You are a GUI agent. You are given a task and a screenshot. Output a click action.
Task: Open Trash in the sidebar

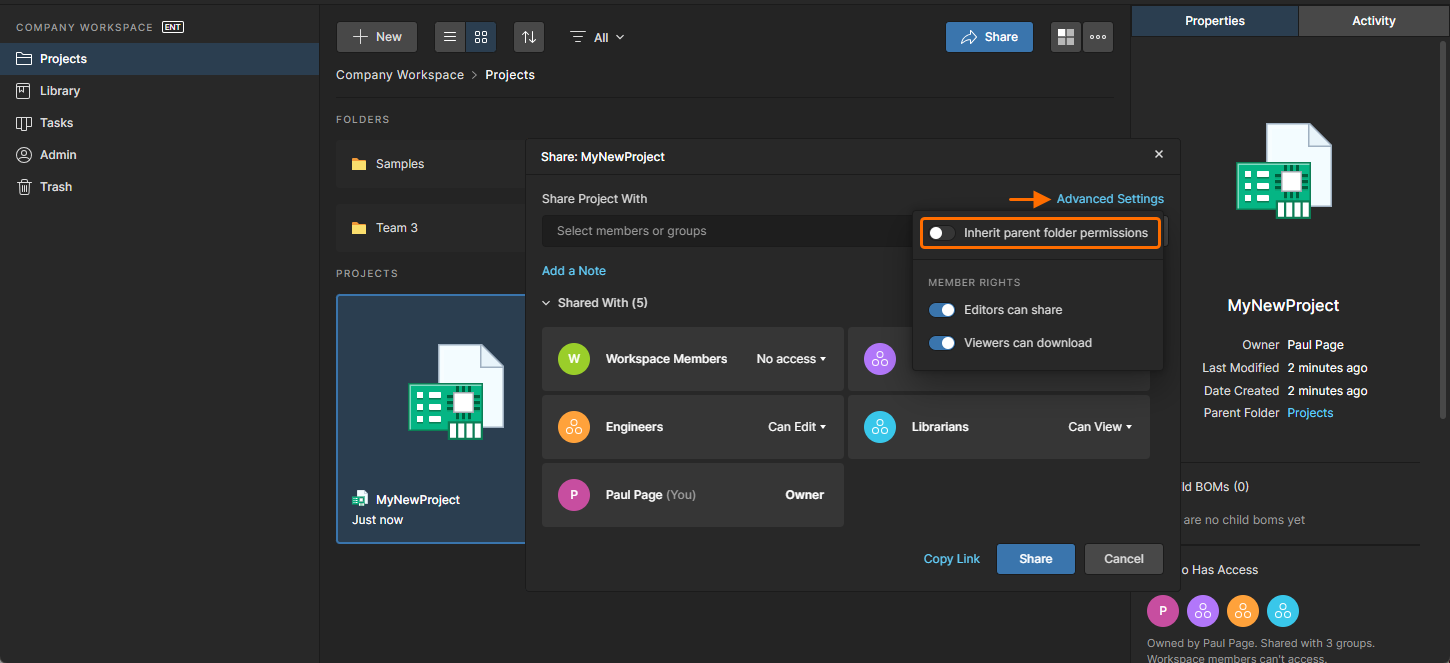tap(56, 187)
